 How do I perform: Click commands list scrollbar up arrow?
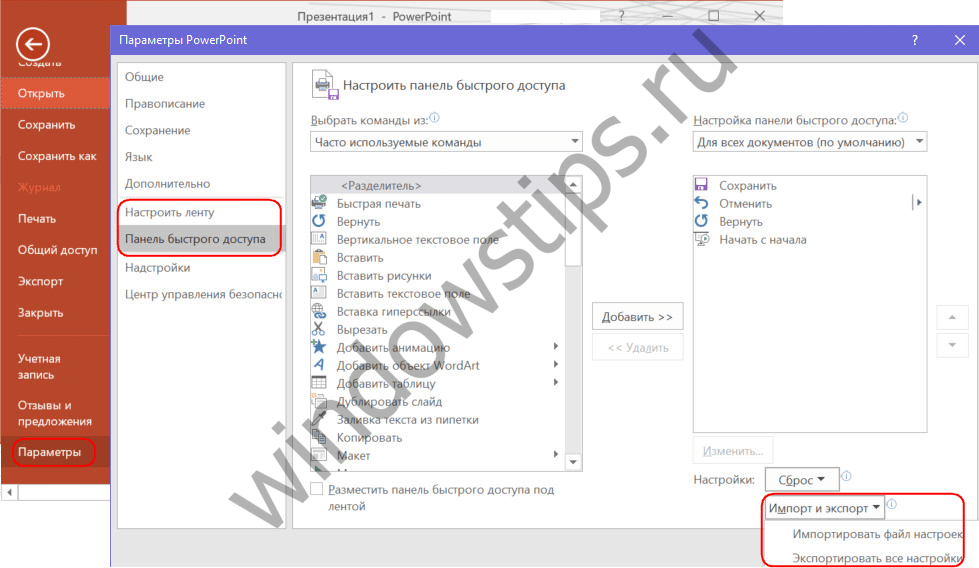[x=573, y=184]
